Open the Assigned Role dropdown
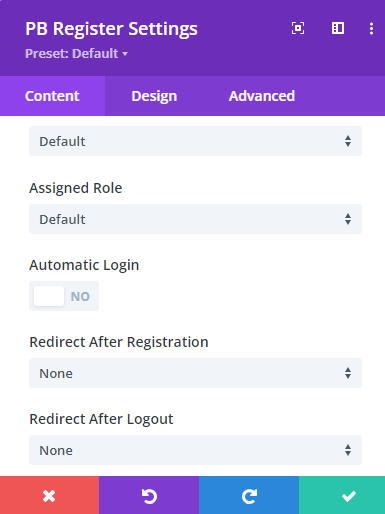The height and width of the screenshot is (514, 385). coord(195,219)
